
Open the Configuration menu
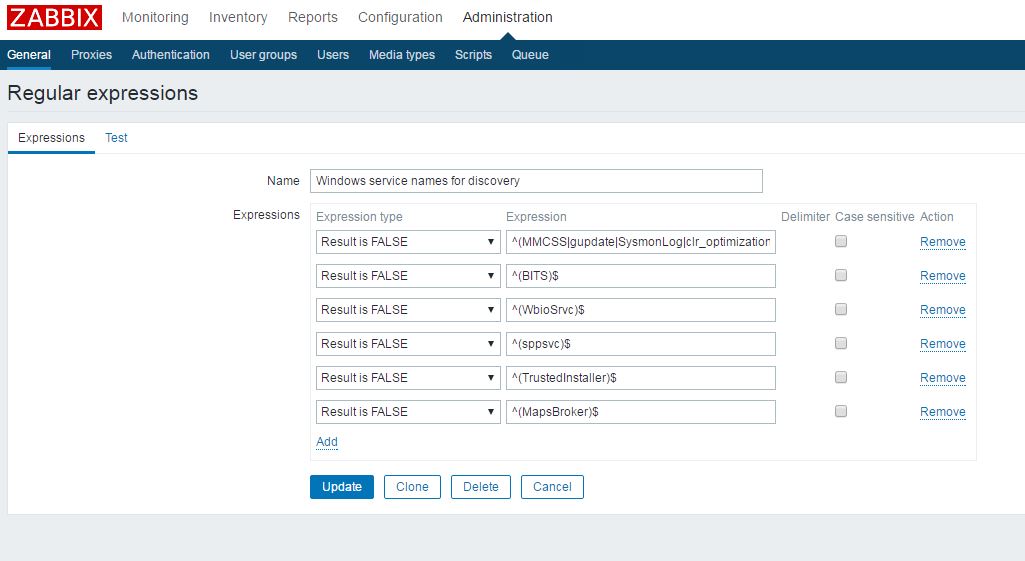tap(400, 17)
